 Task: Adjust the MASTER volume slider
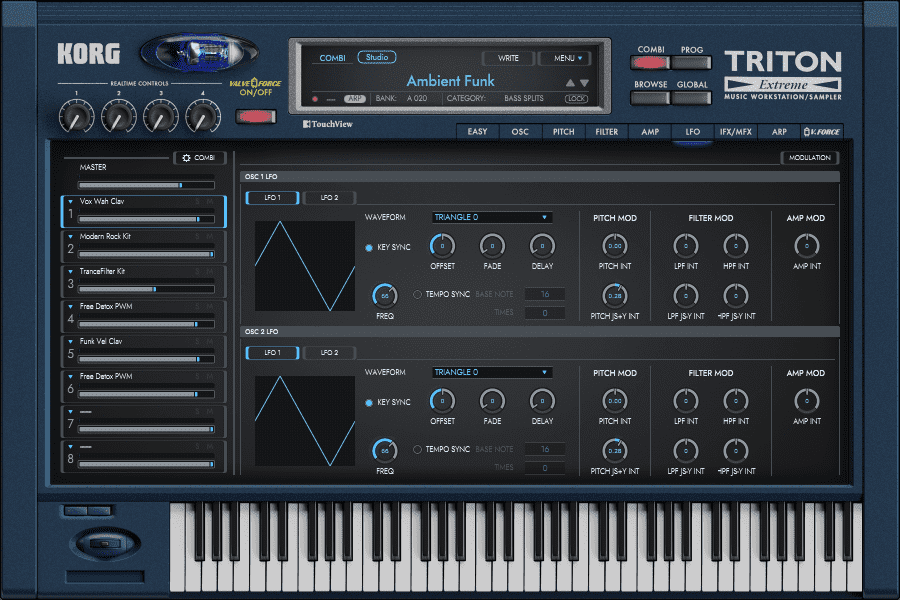coord(146,185)
